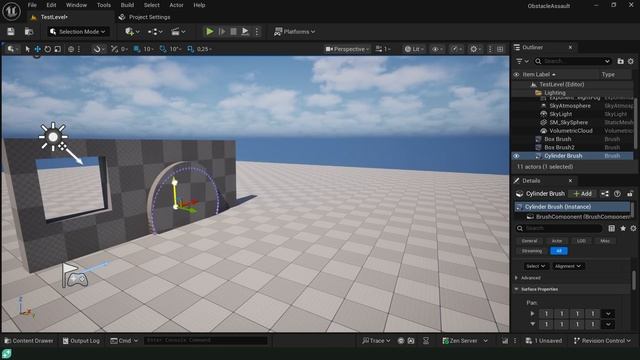640x360 pixels.
Task: Toggle rotation snapping
Action: 163,49
